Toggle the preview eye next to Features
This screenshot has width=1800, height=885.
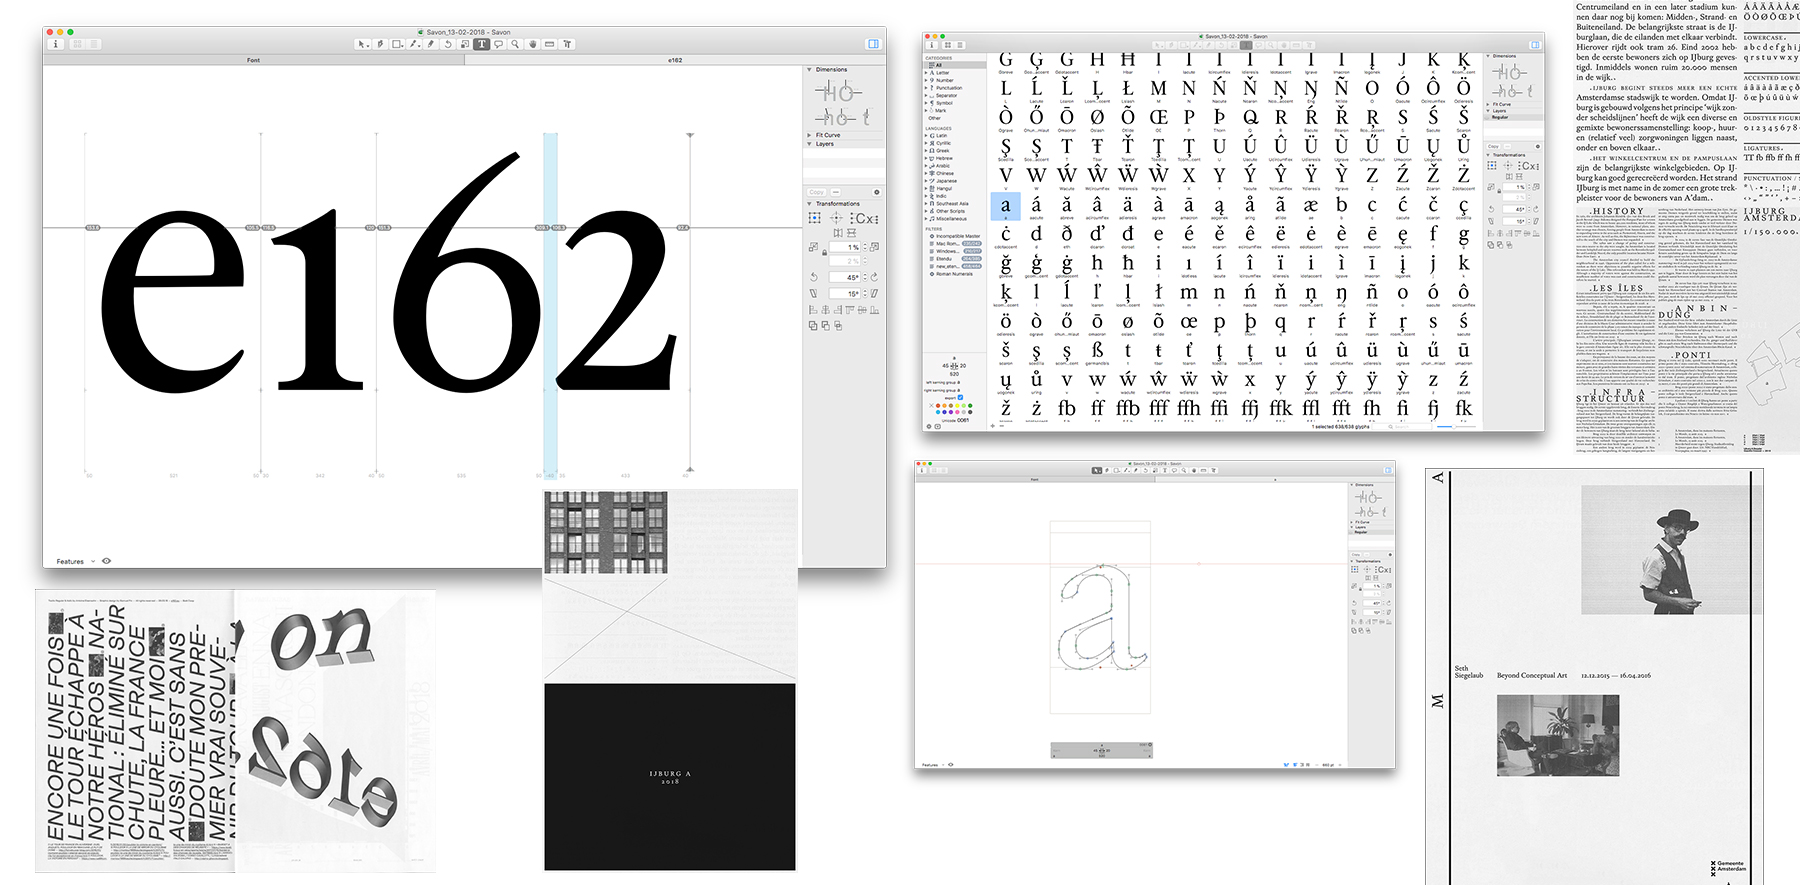coord(107,561)
